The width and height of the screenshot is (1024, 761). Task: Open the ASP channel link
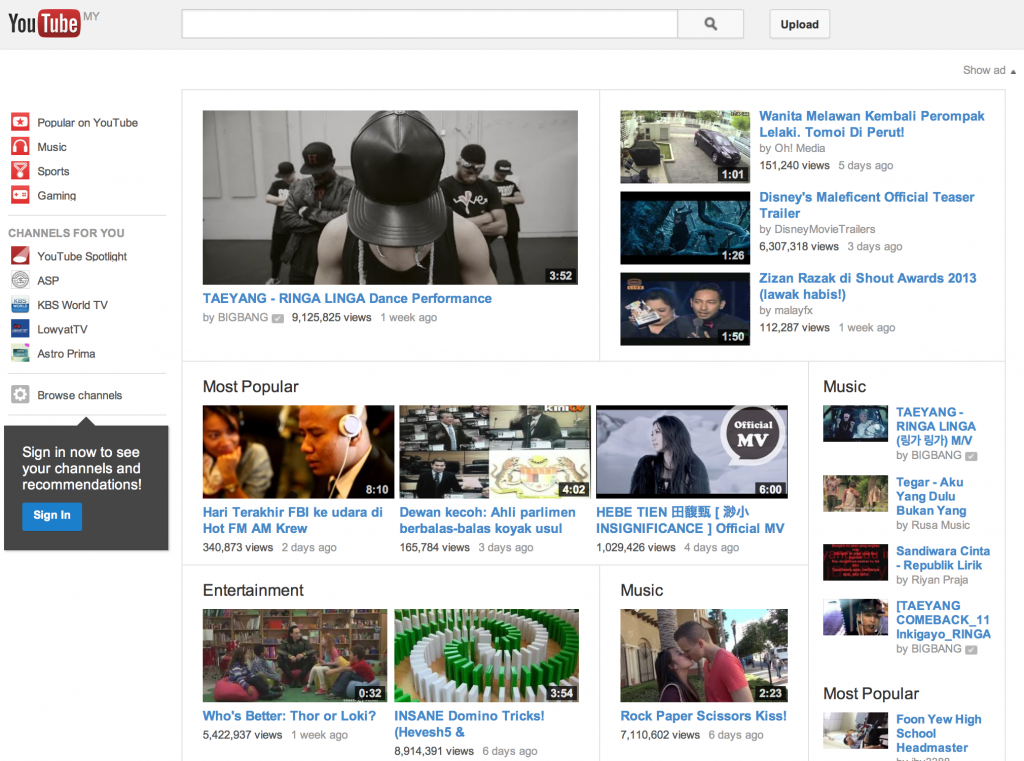pos(48,280)
